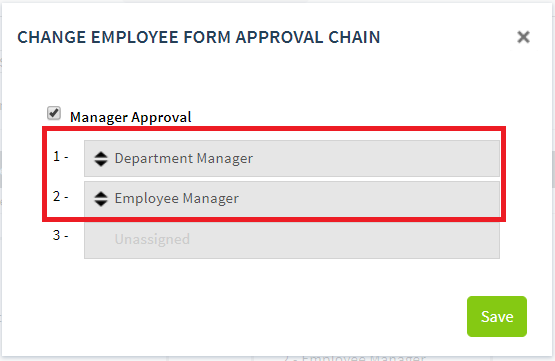Click the step number 3 label

click(61, 235)
